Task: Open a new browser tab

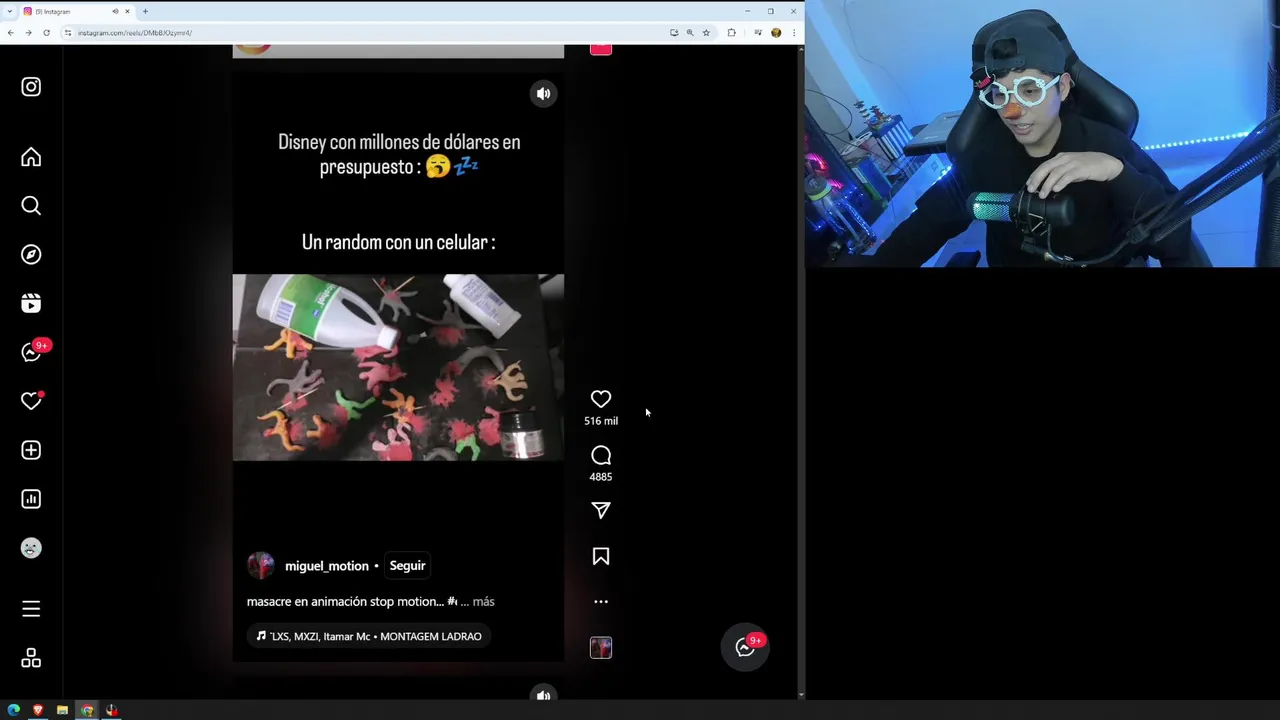Action: click(x=145, y=11)
